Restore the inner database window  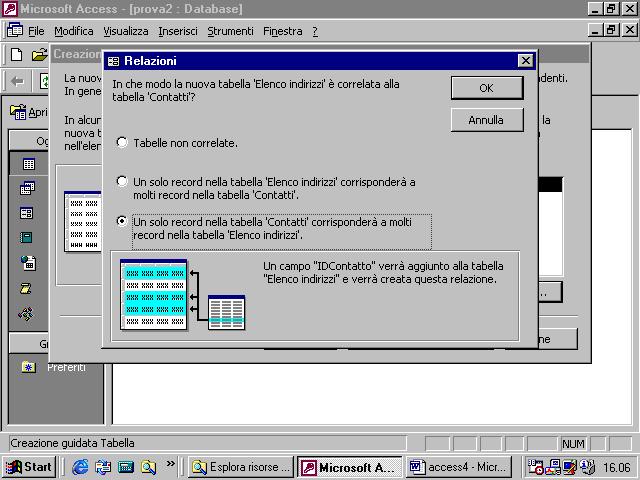click(611, 30)
